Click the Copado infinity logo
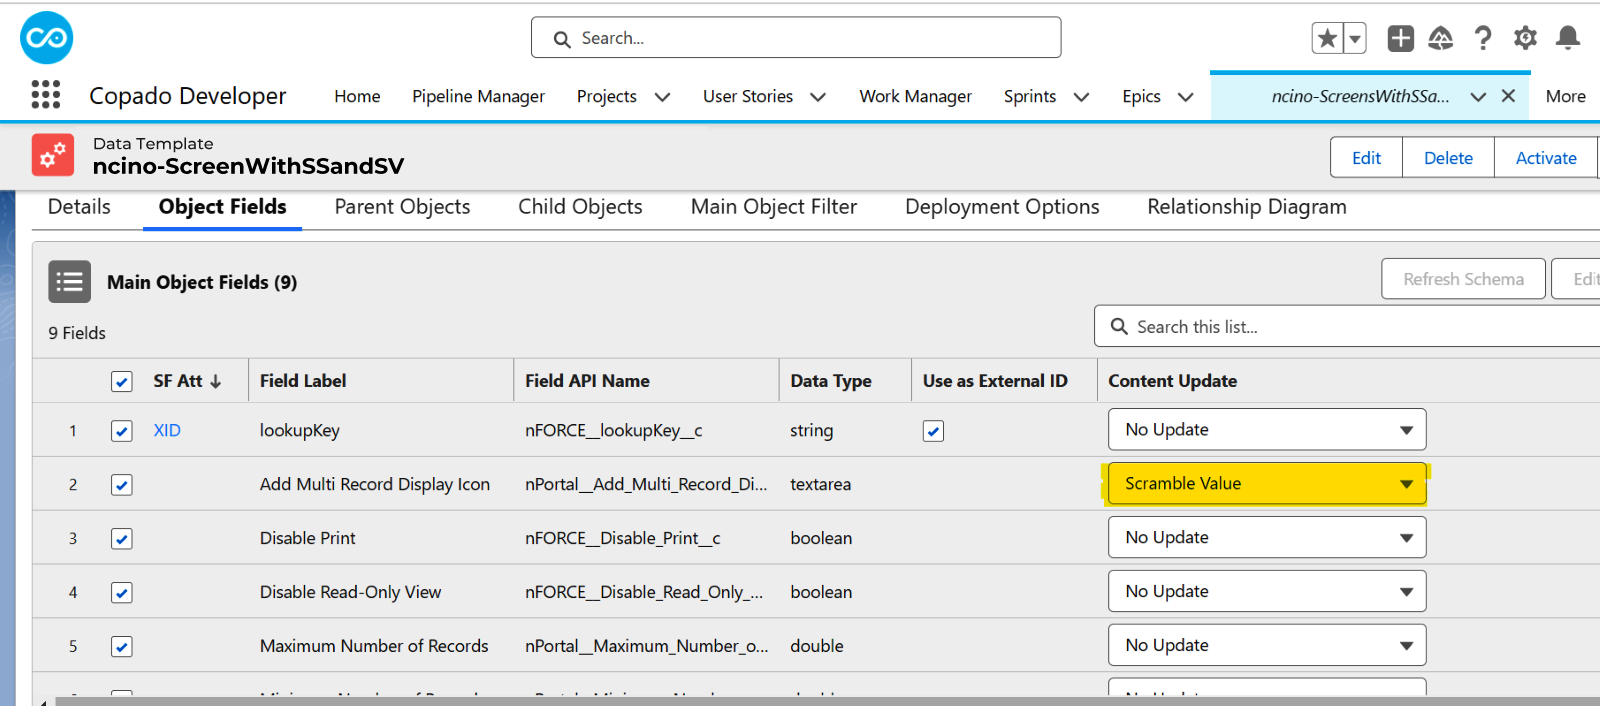 point(47,38)
